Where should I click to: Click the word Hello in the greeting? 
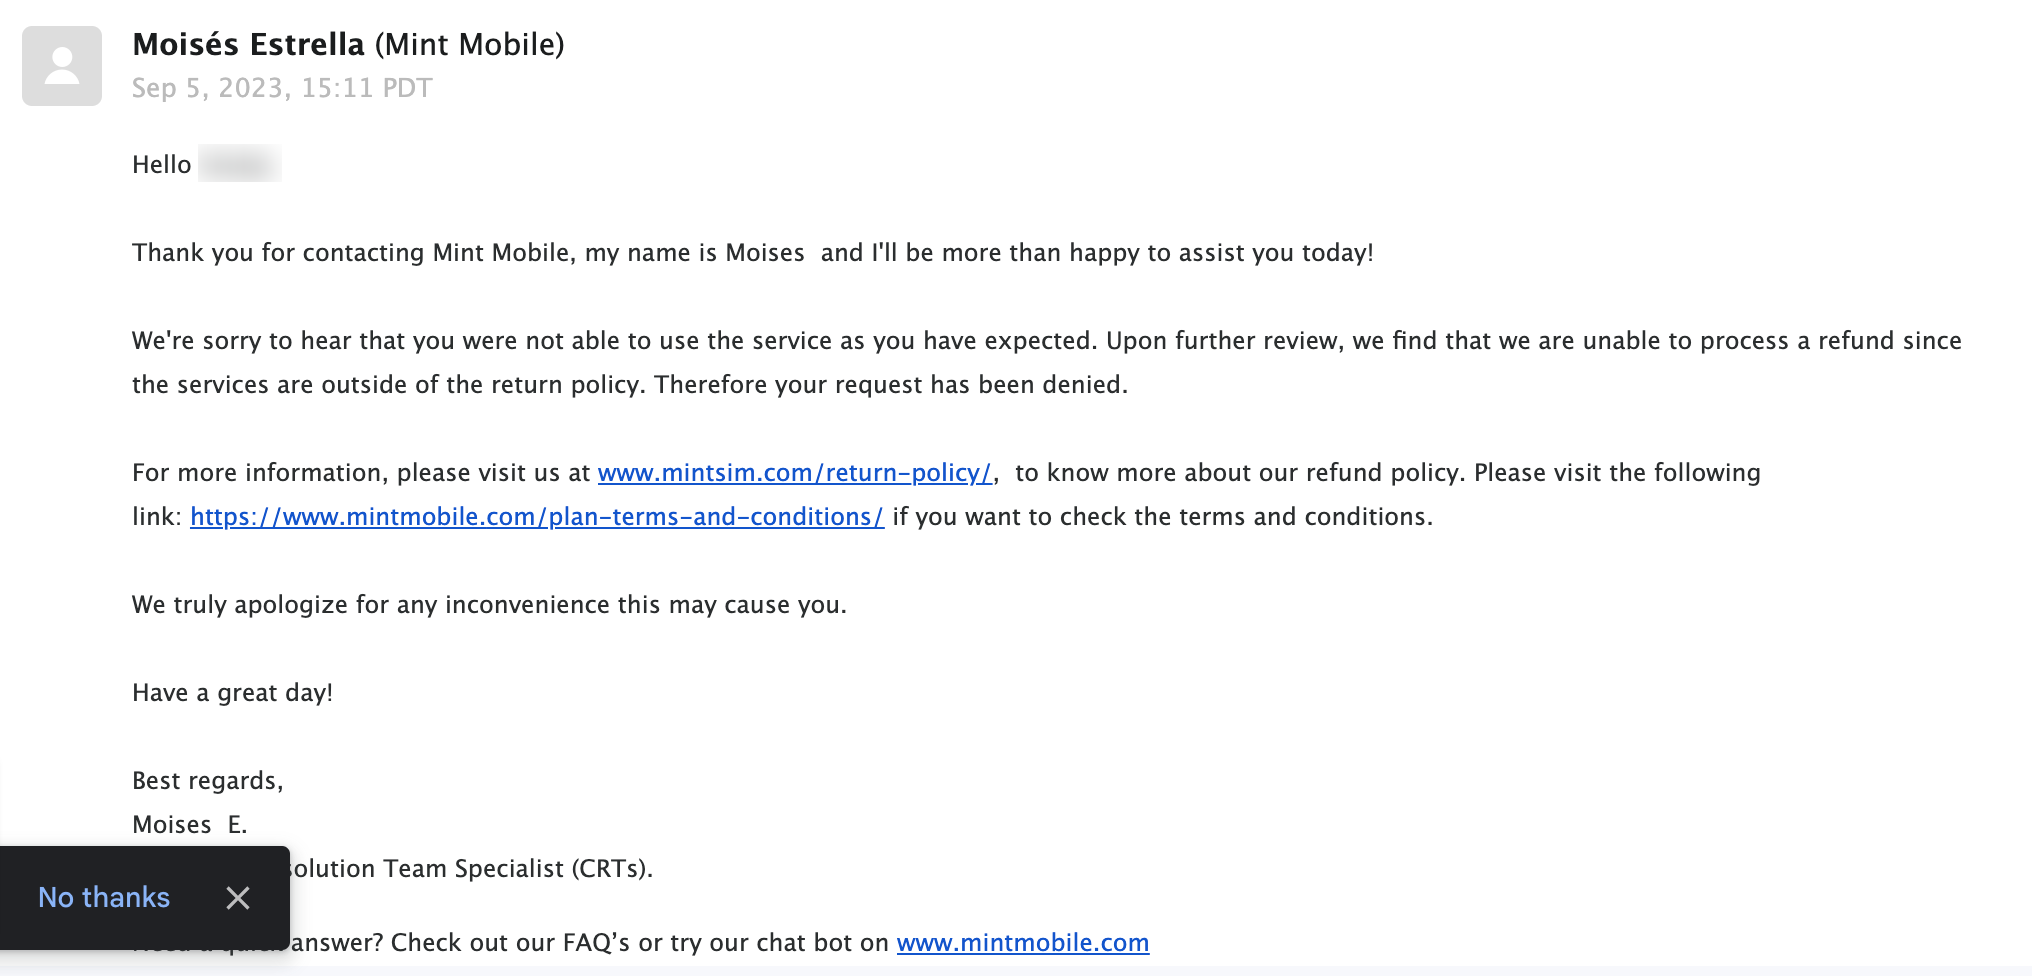tap(161, 165)
